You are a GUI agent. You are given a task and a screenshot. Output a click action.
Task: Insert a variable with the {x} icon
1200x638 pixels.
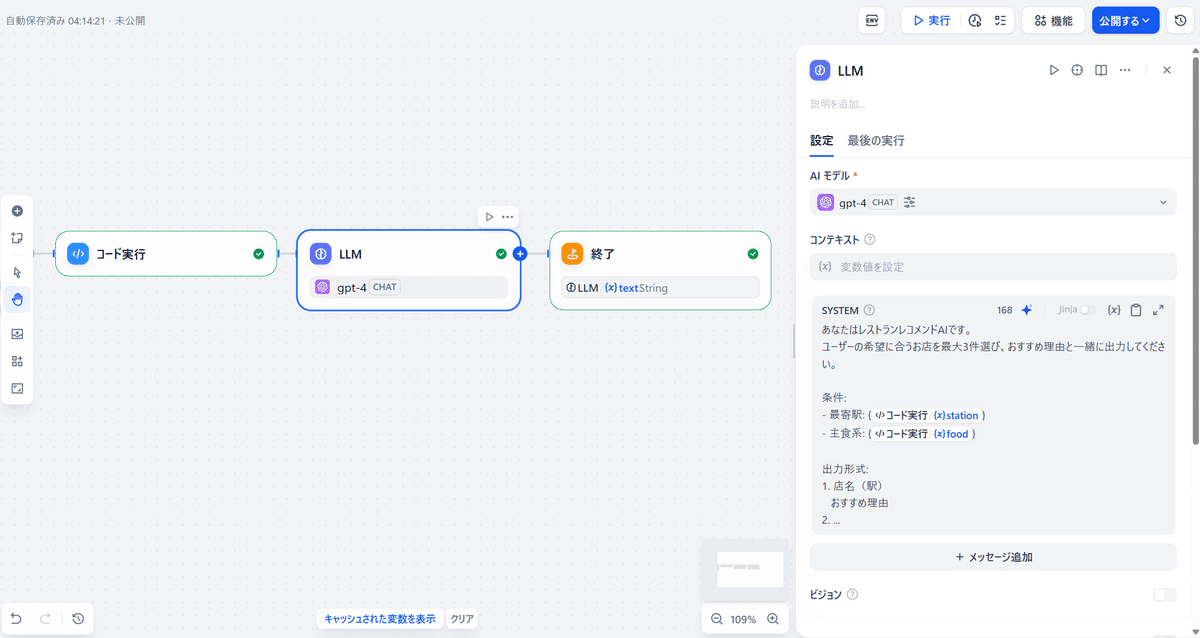coord(1114,310)
